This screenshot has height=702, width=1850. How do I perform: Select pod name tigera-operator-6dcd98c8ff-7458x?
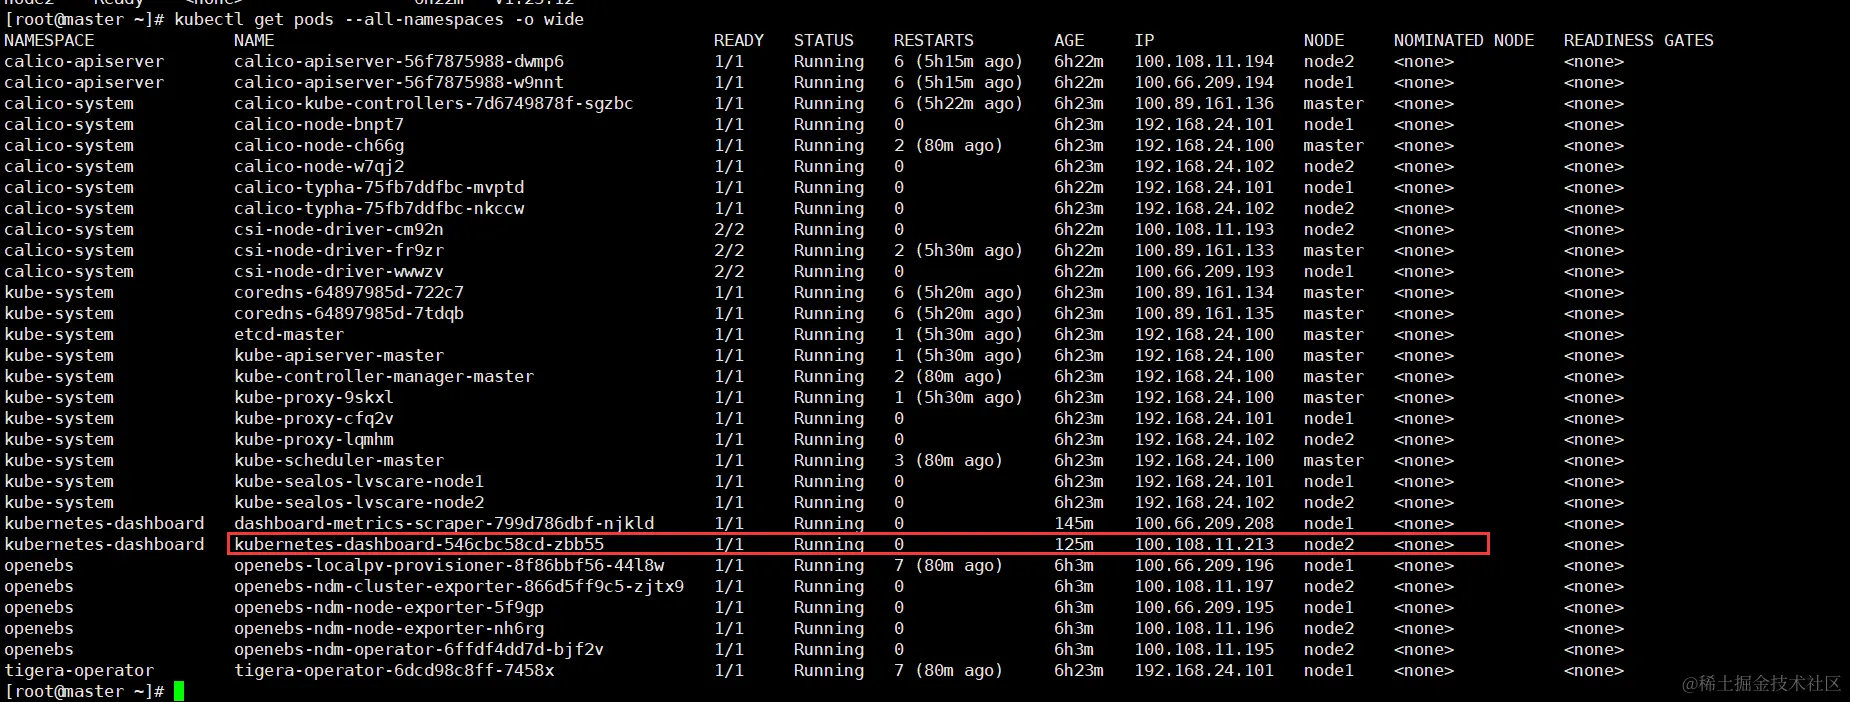click(x=394, y=670)
